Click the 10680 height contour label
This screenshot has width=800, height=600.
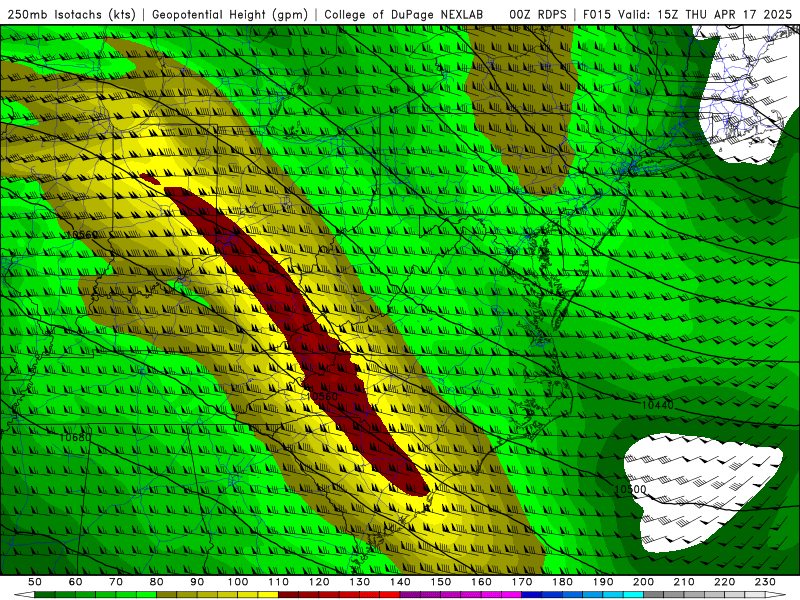[75, 437]
